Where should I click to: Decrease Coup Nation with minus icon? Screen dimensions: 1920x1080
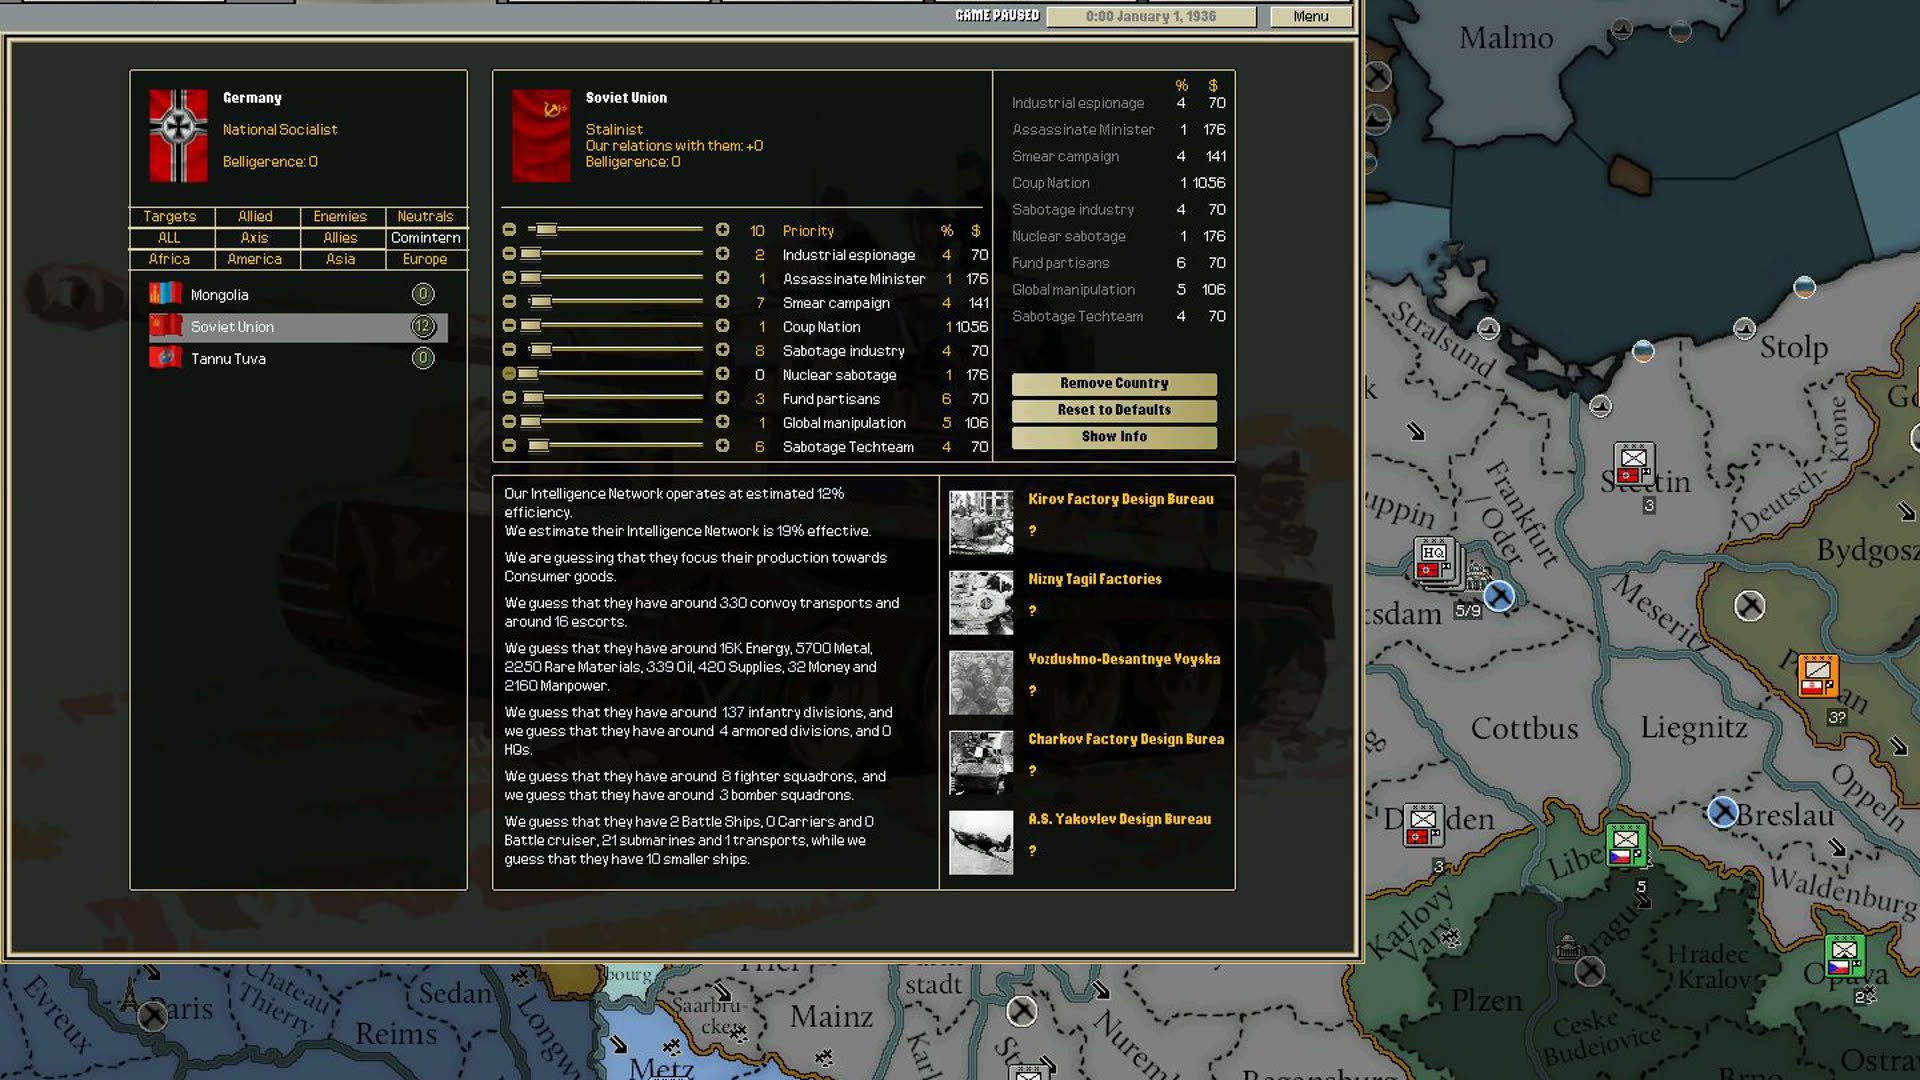(x=509, y=326)
